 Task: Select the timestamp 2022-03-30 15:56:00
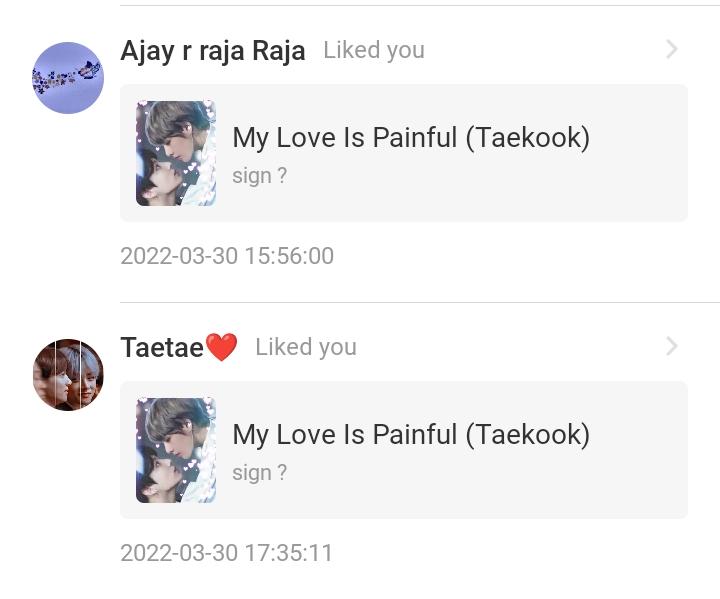coord(227,256)
